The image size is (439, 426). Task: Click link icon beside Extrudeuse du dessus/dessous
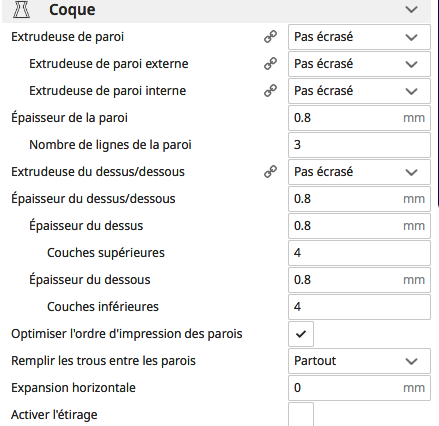(x=270, y=172)
